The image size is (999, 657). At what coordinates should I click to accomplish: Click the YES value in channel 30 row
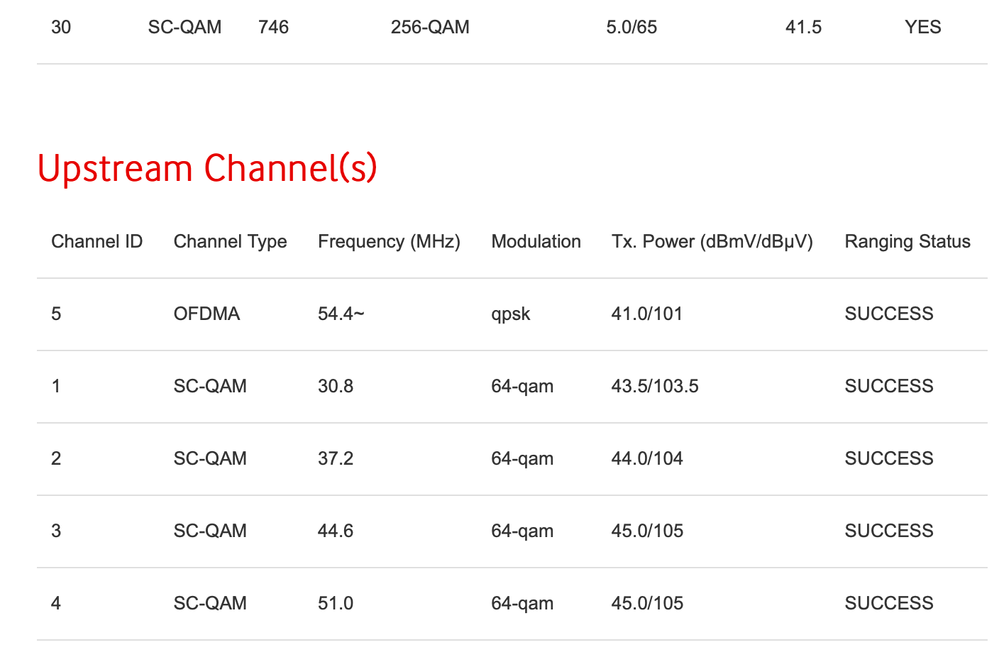(922, 27)
